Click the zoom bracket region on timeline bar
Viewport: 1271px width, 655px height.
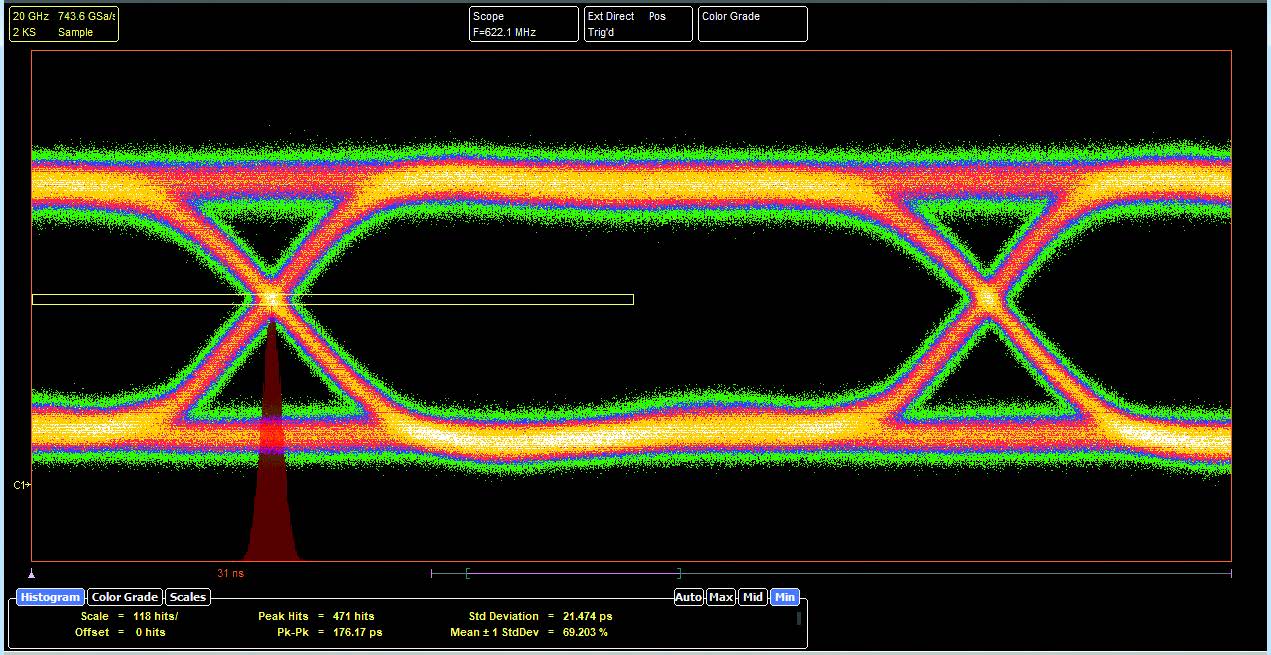[572, 573]
